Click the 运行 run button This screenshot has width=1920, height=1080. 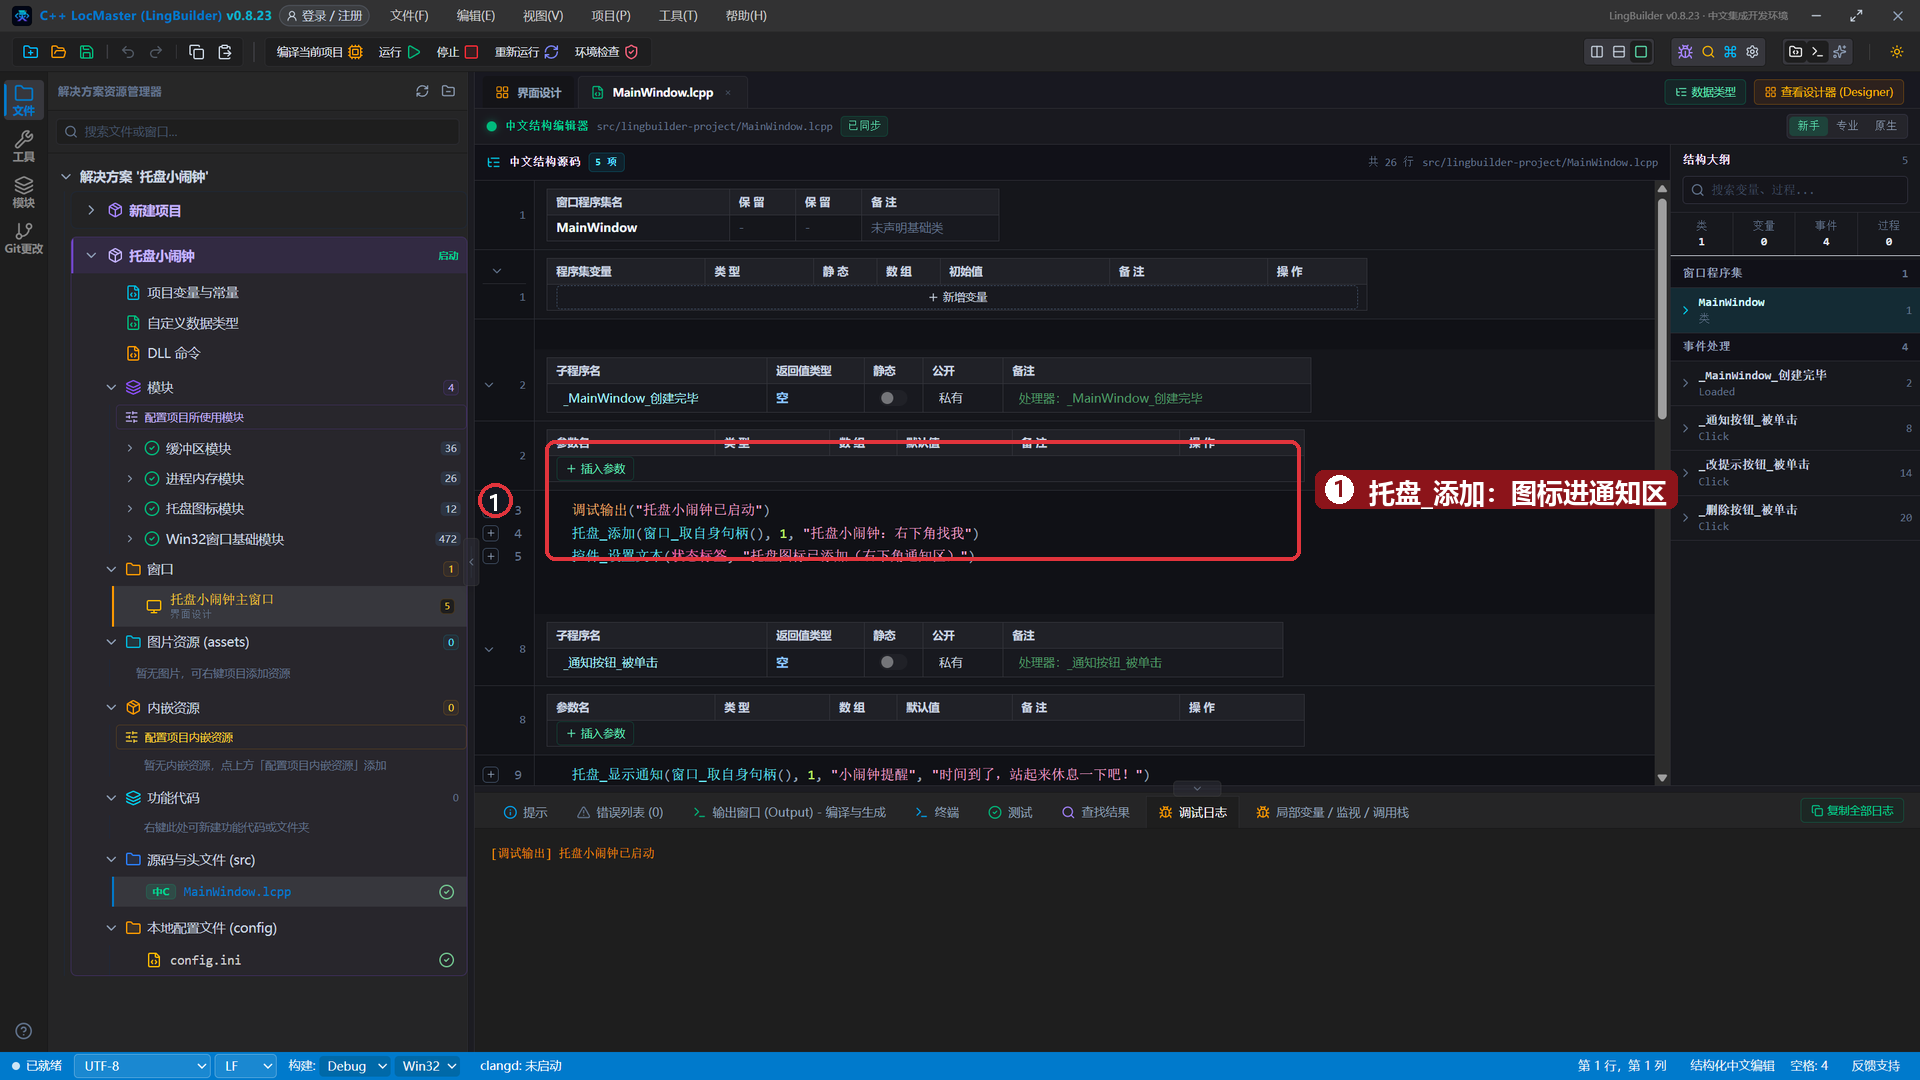click(399, 52)
